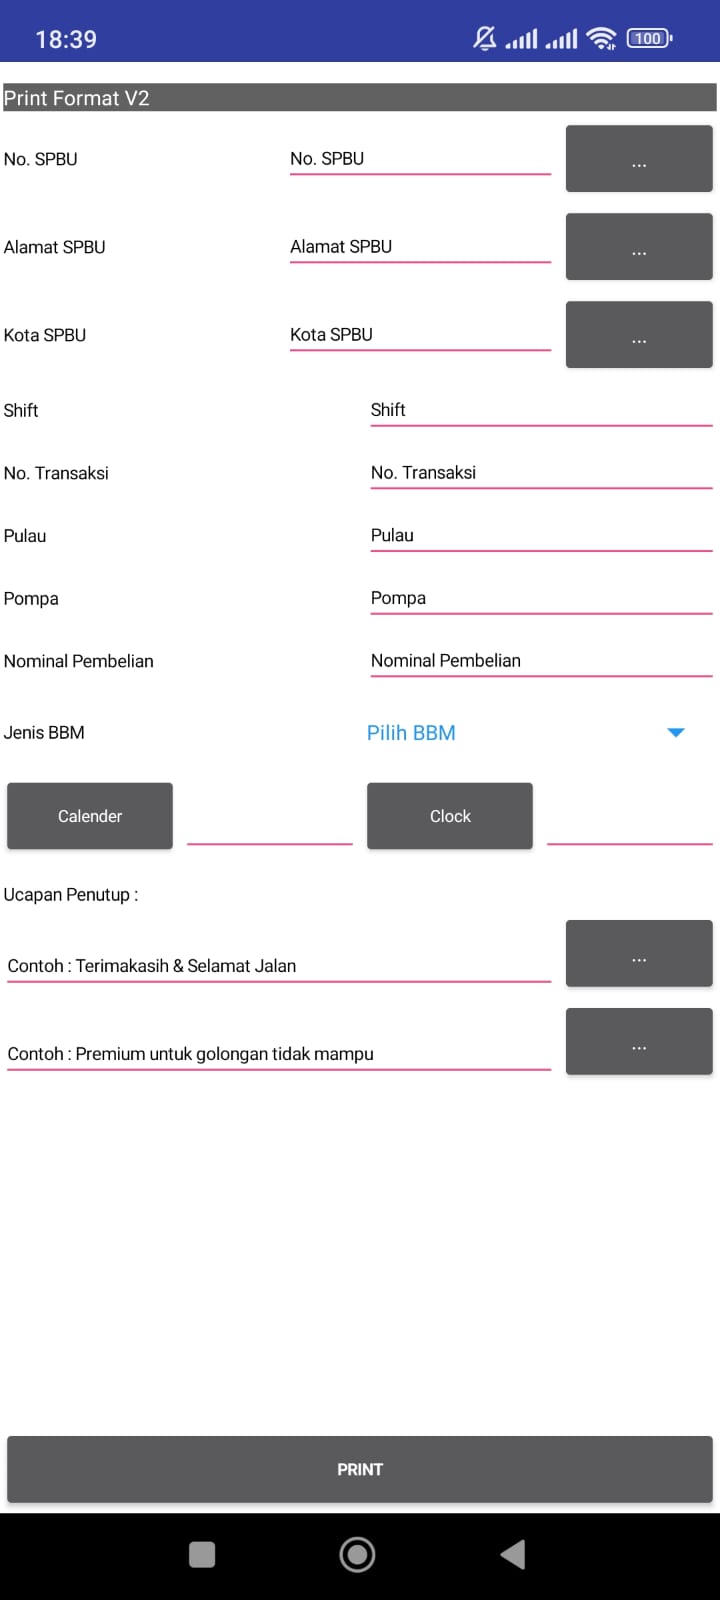Open recent apps with square icon
Image resolution: width=720 pixels, height=1600 pixels.
click(x=202, y=1554)
